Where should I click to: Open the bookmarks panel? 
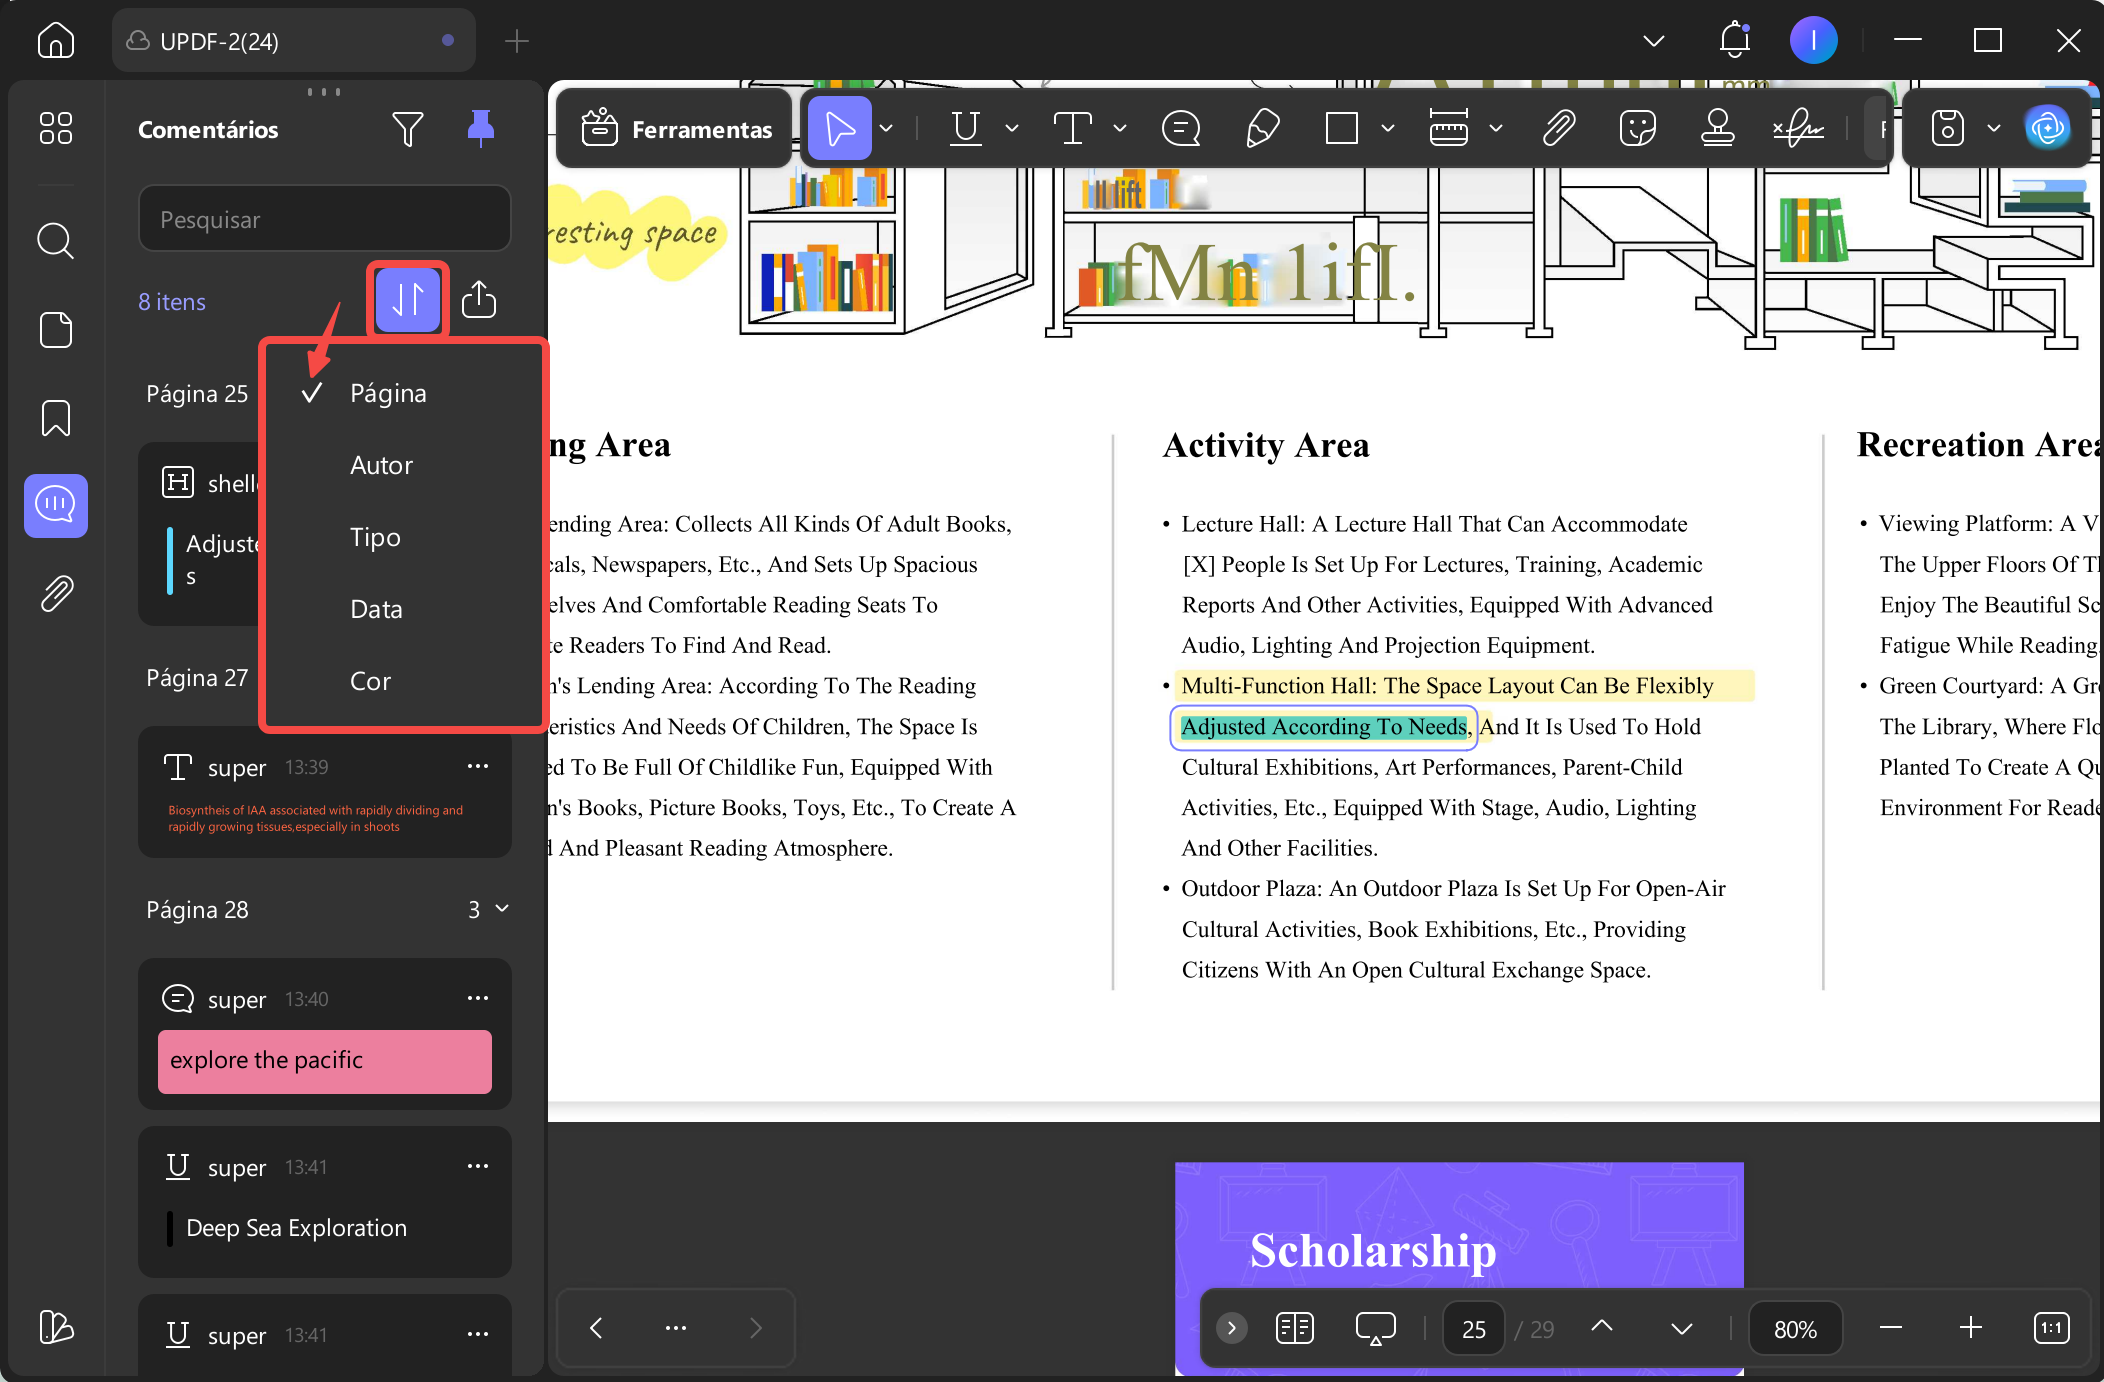pyautogui.click(x=56, y=418)
